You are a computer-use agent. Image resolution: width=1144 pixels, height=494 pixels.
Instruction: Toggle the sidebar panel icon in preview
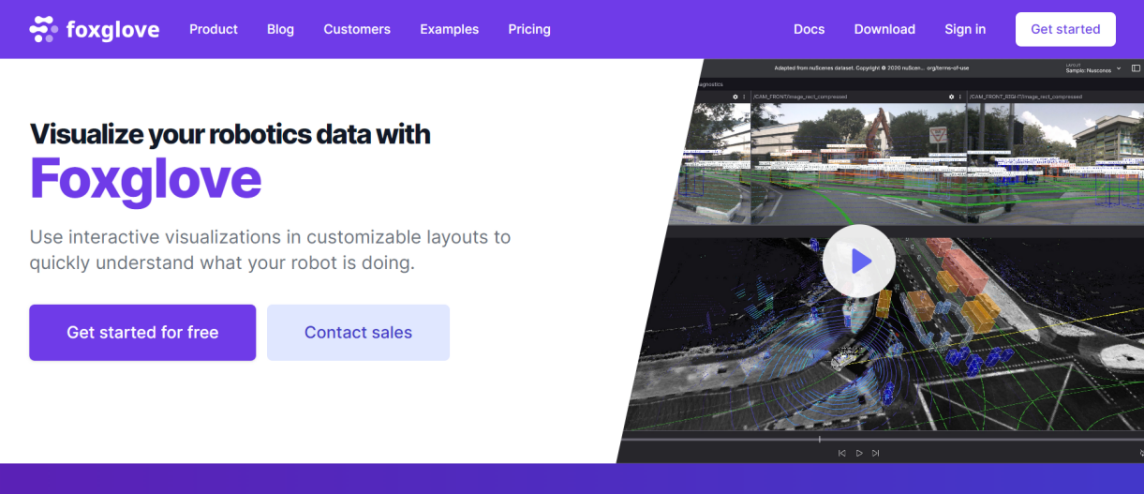click(1135, 68)
